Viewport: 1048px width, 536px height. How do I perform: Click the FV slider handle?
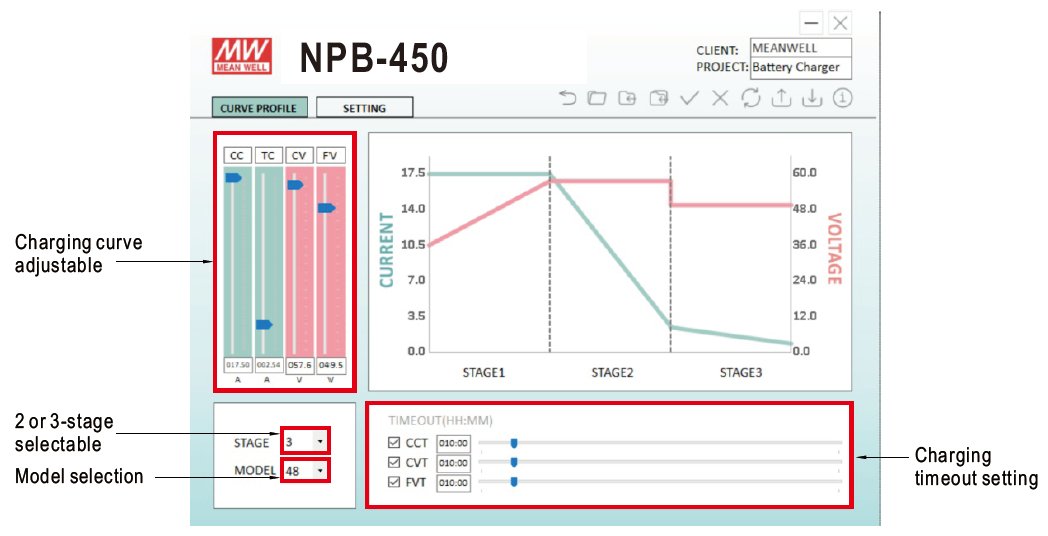click(326, 208)
